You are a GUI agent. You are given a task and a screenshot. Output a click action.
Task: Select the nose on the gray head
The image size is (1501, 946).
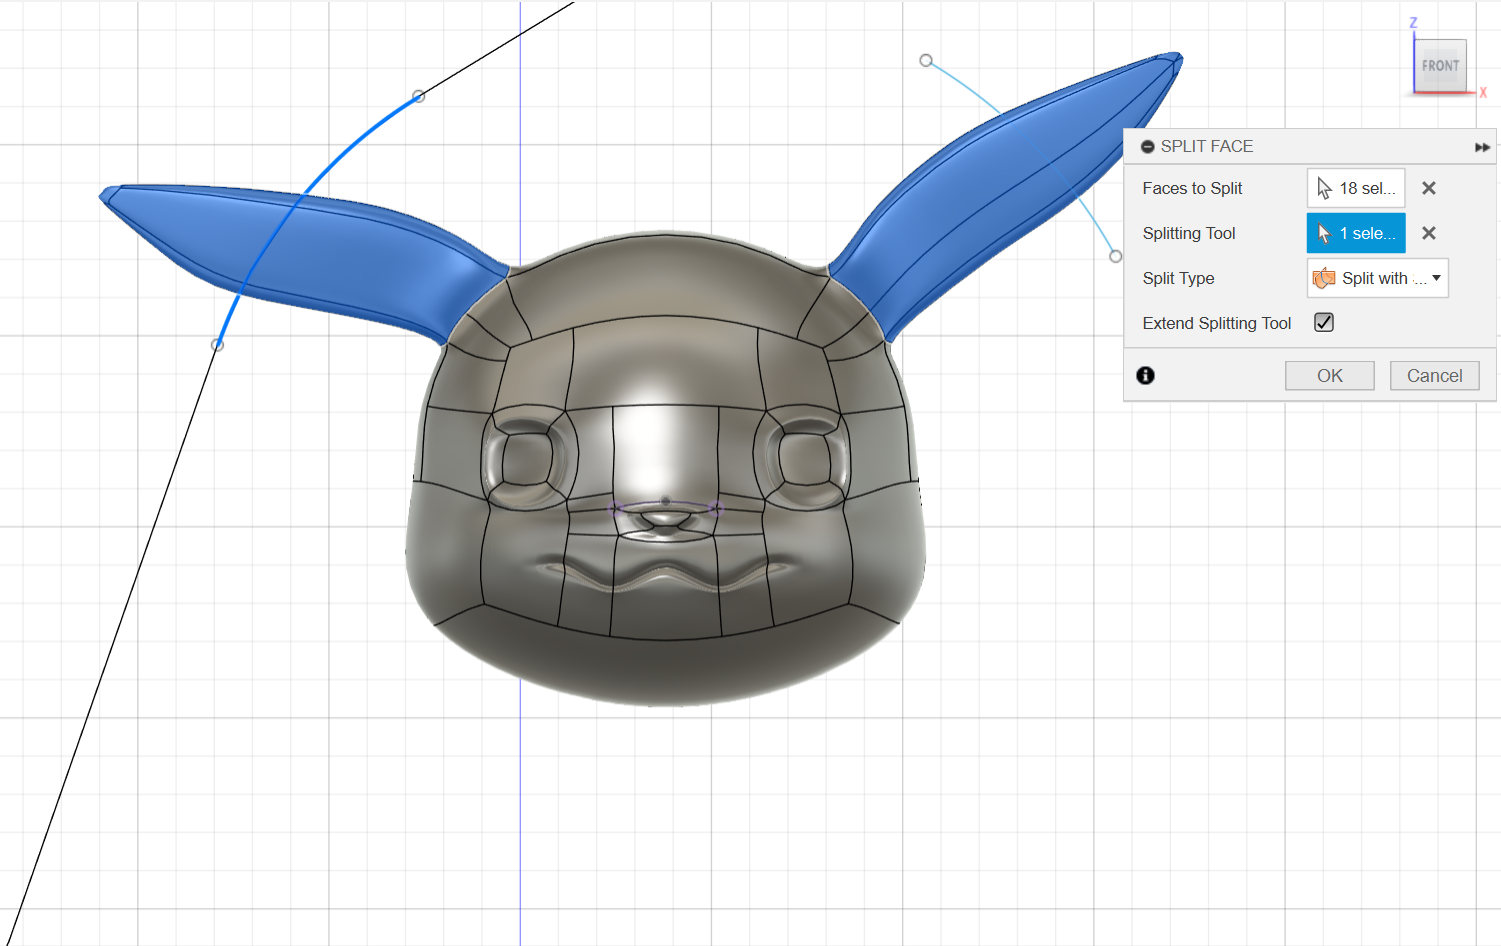click(x=664, y=520)
